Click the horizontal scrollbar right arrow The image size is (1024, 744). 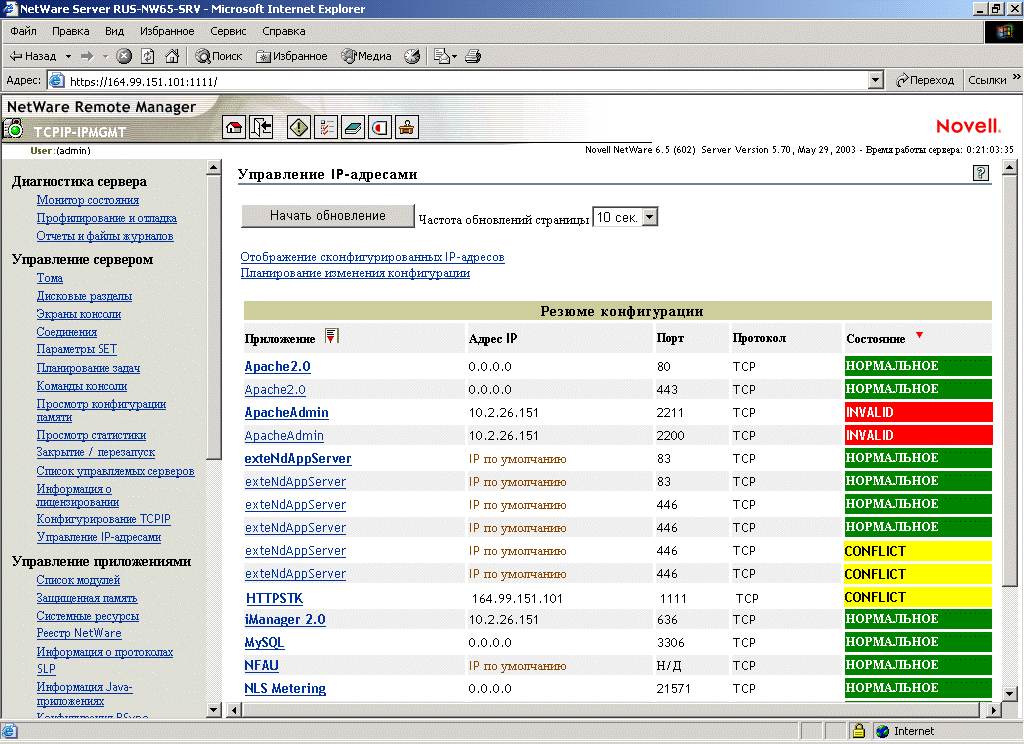[x=993, y=709]
